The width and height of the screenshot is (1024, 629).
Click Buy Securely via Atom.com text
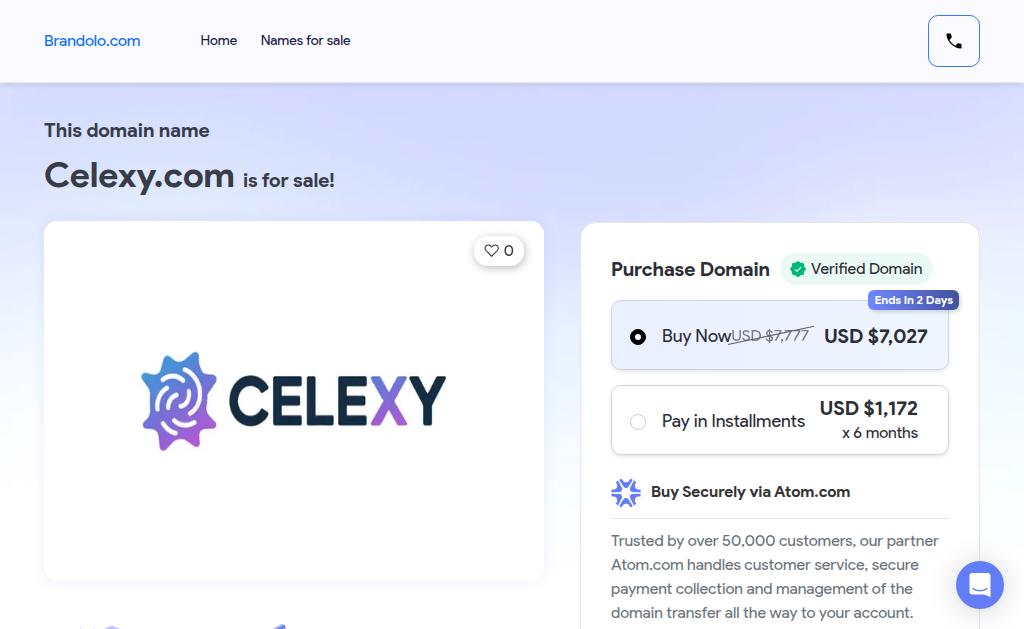pyautogui.click(x=750, y=492)
